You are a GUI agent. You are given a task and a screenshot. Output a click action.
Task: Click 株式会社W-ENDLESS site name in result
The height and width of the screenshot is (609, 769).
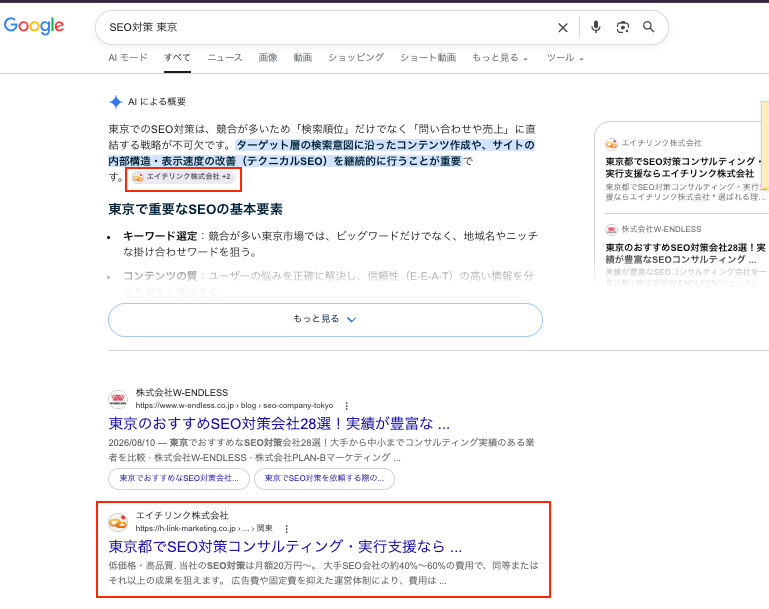[182, 393]
